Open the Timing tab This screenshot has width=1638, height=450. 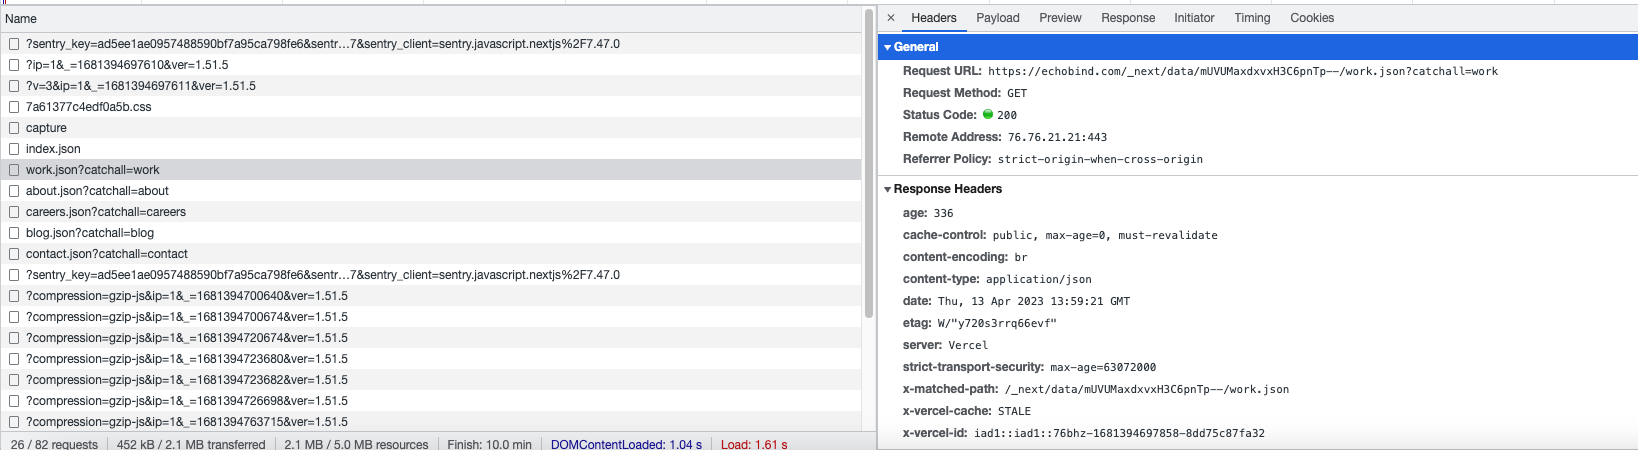pyautogui.click(x=1252, y=18)
